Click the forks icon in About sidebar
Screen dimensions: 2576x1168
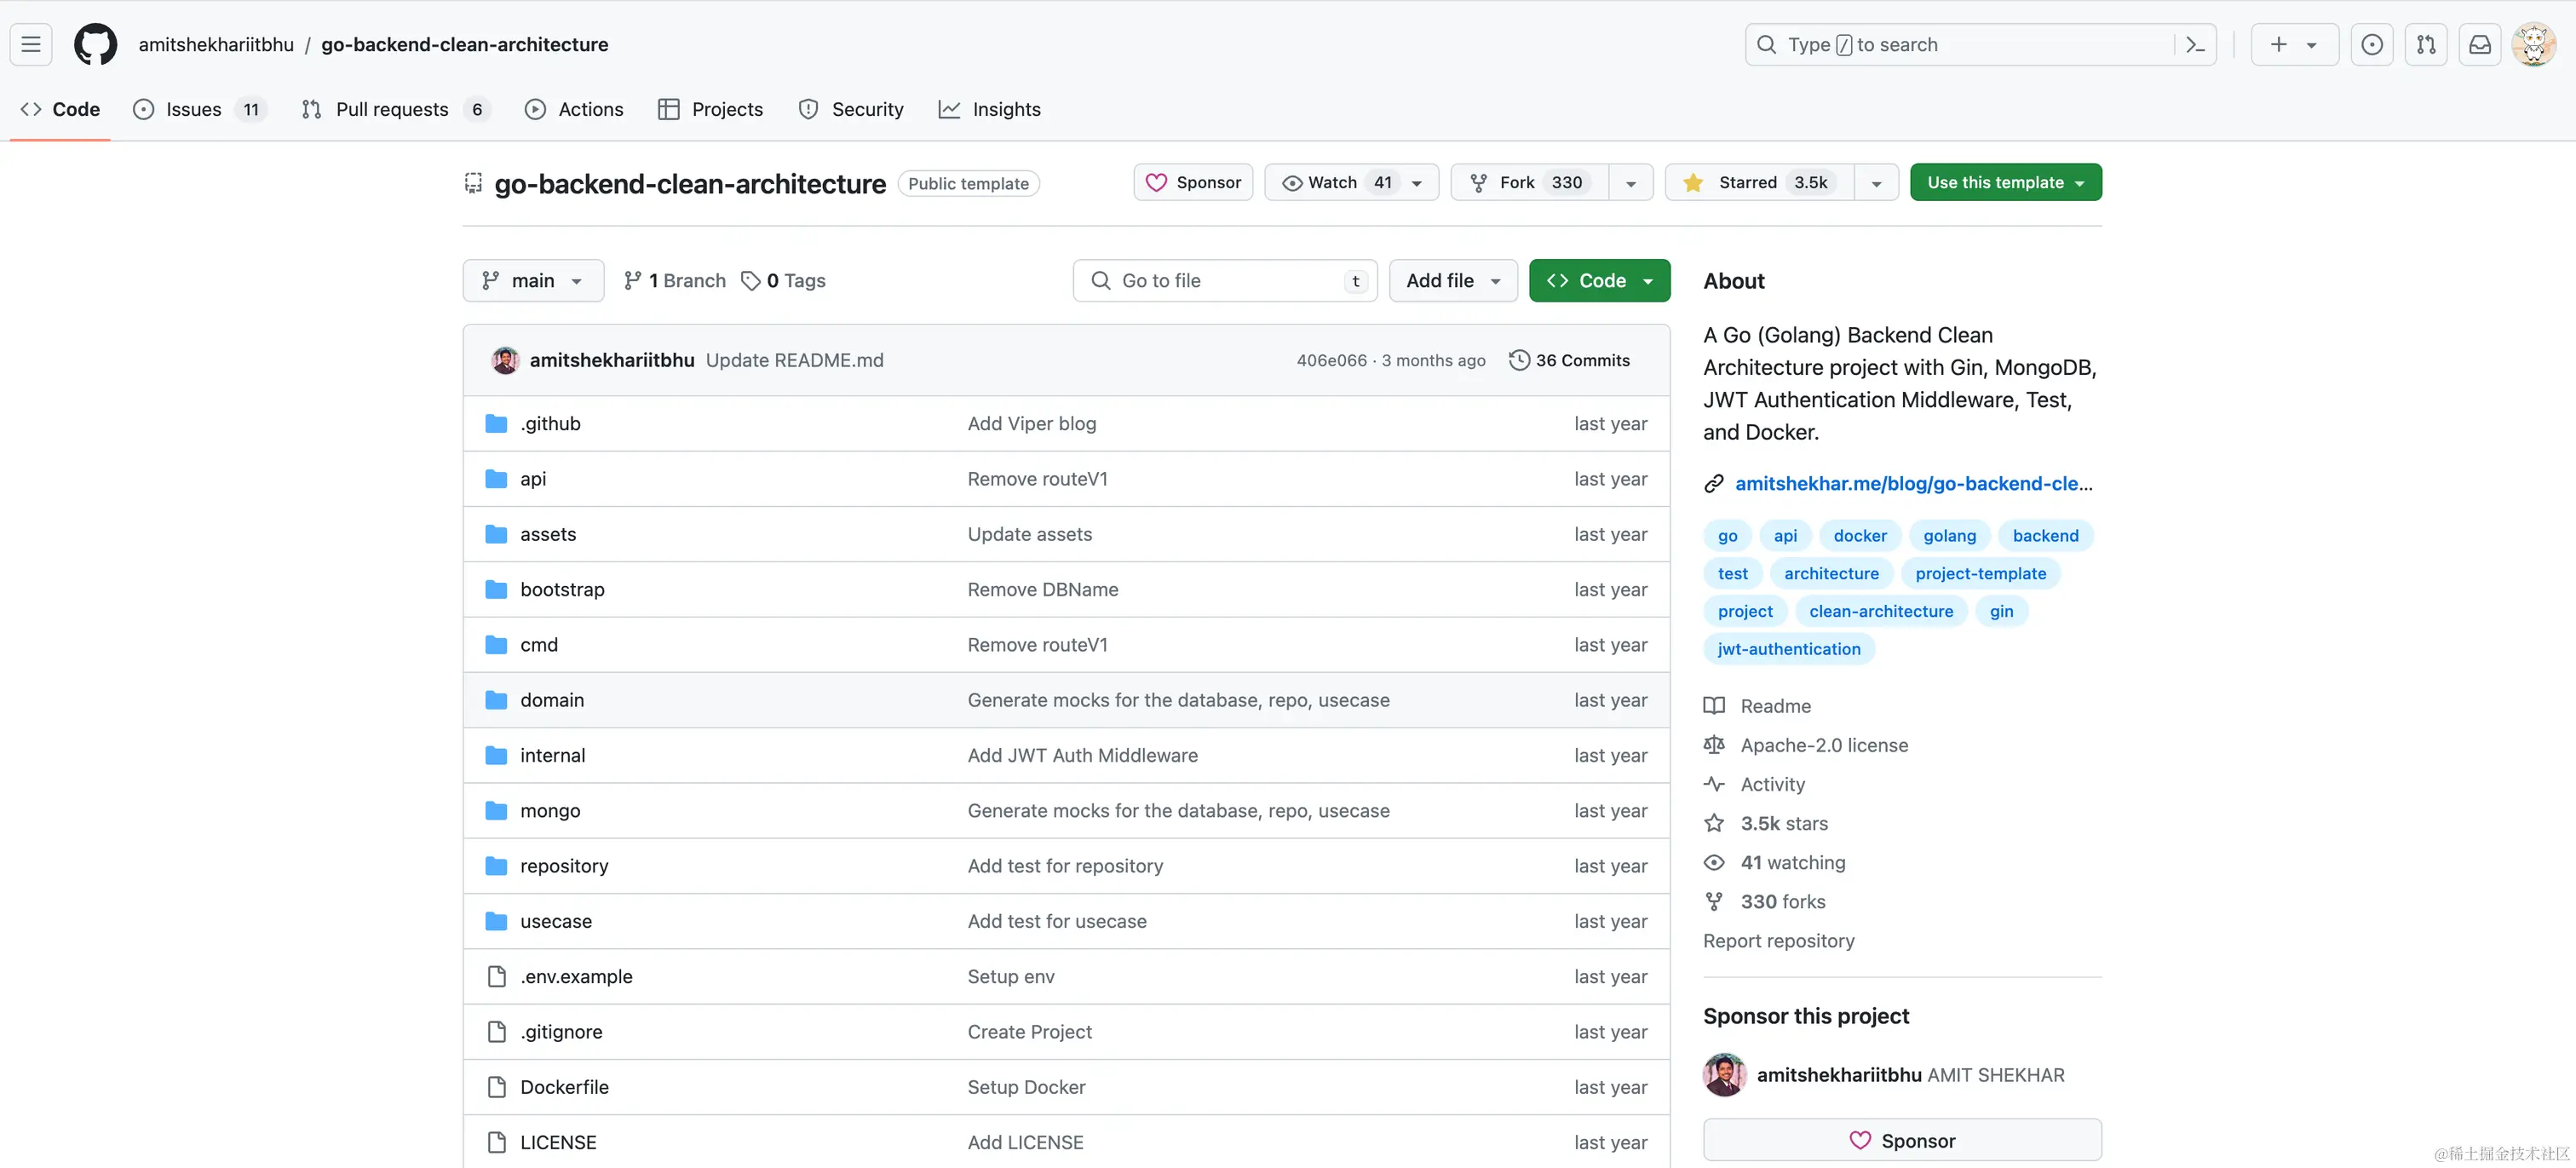click(x=1714, y=902)
